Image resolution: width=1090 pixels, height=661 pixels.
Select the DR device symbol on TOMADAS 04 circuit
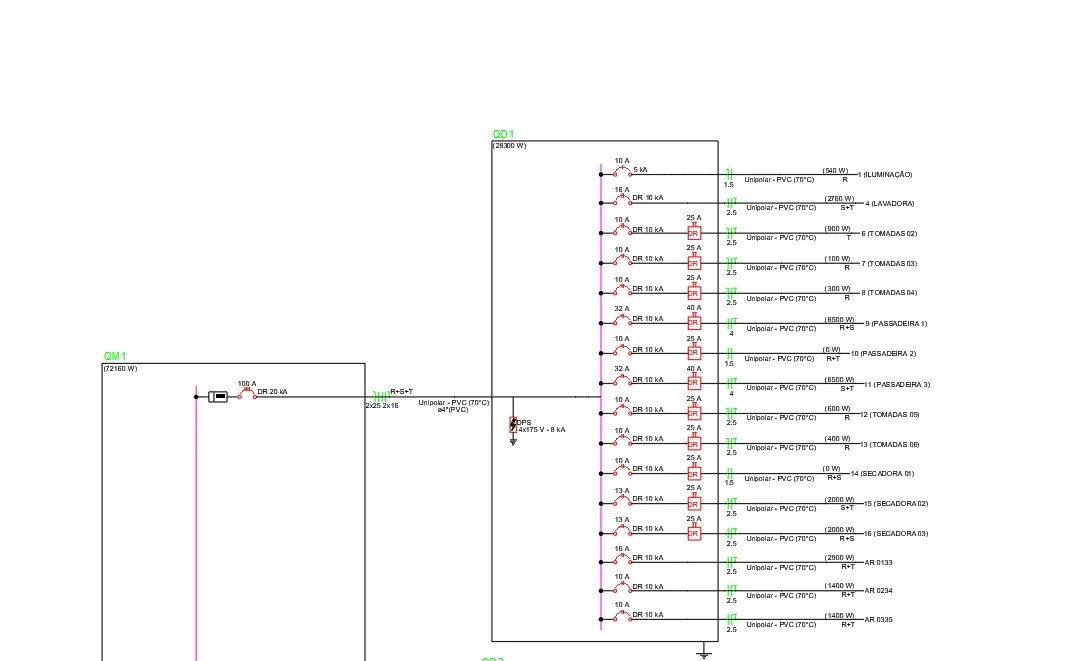[693, 292]
